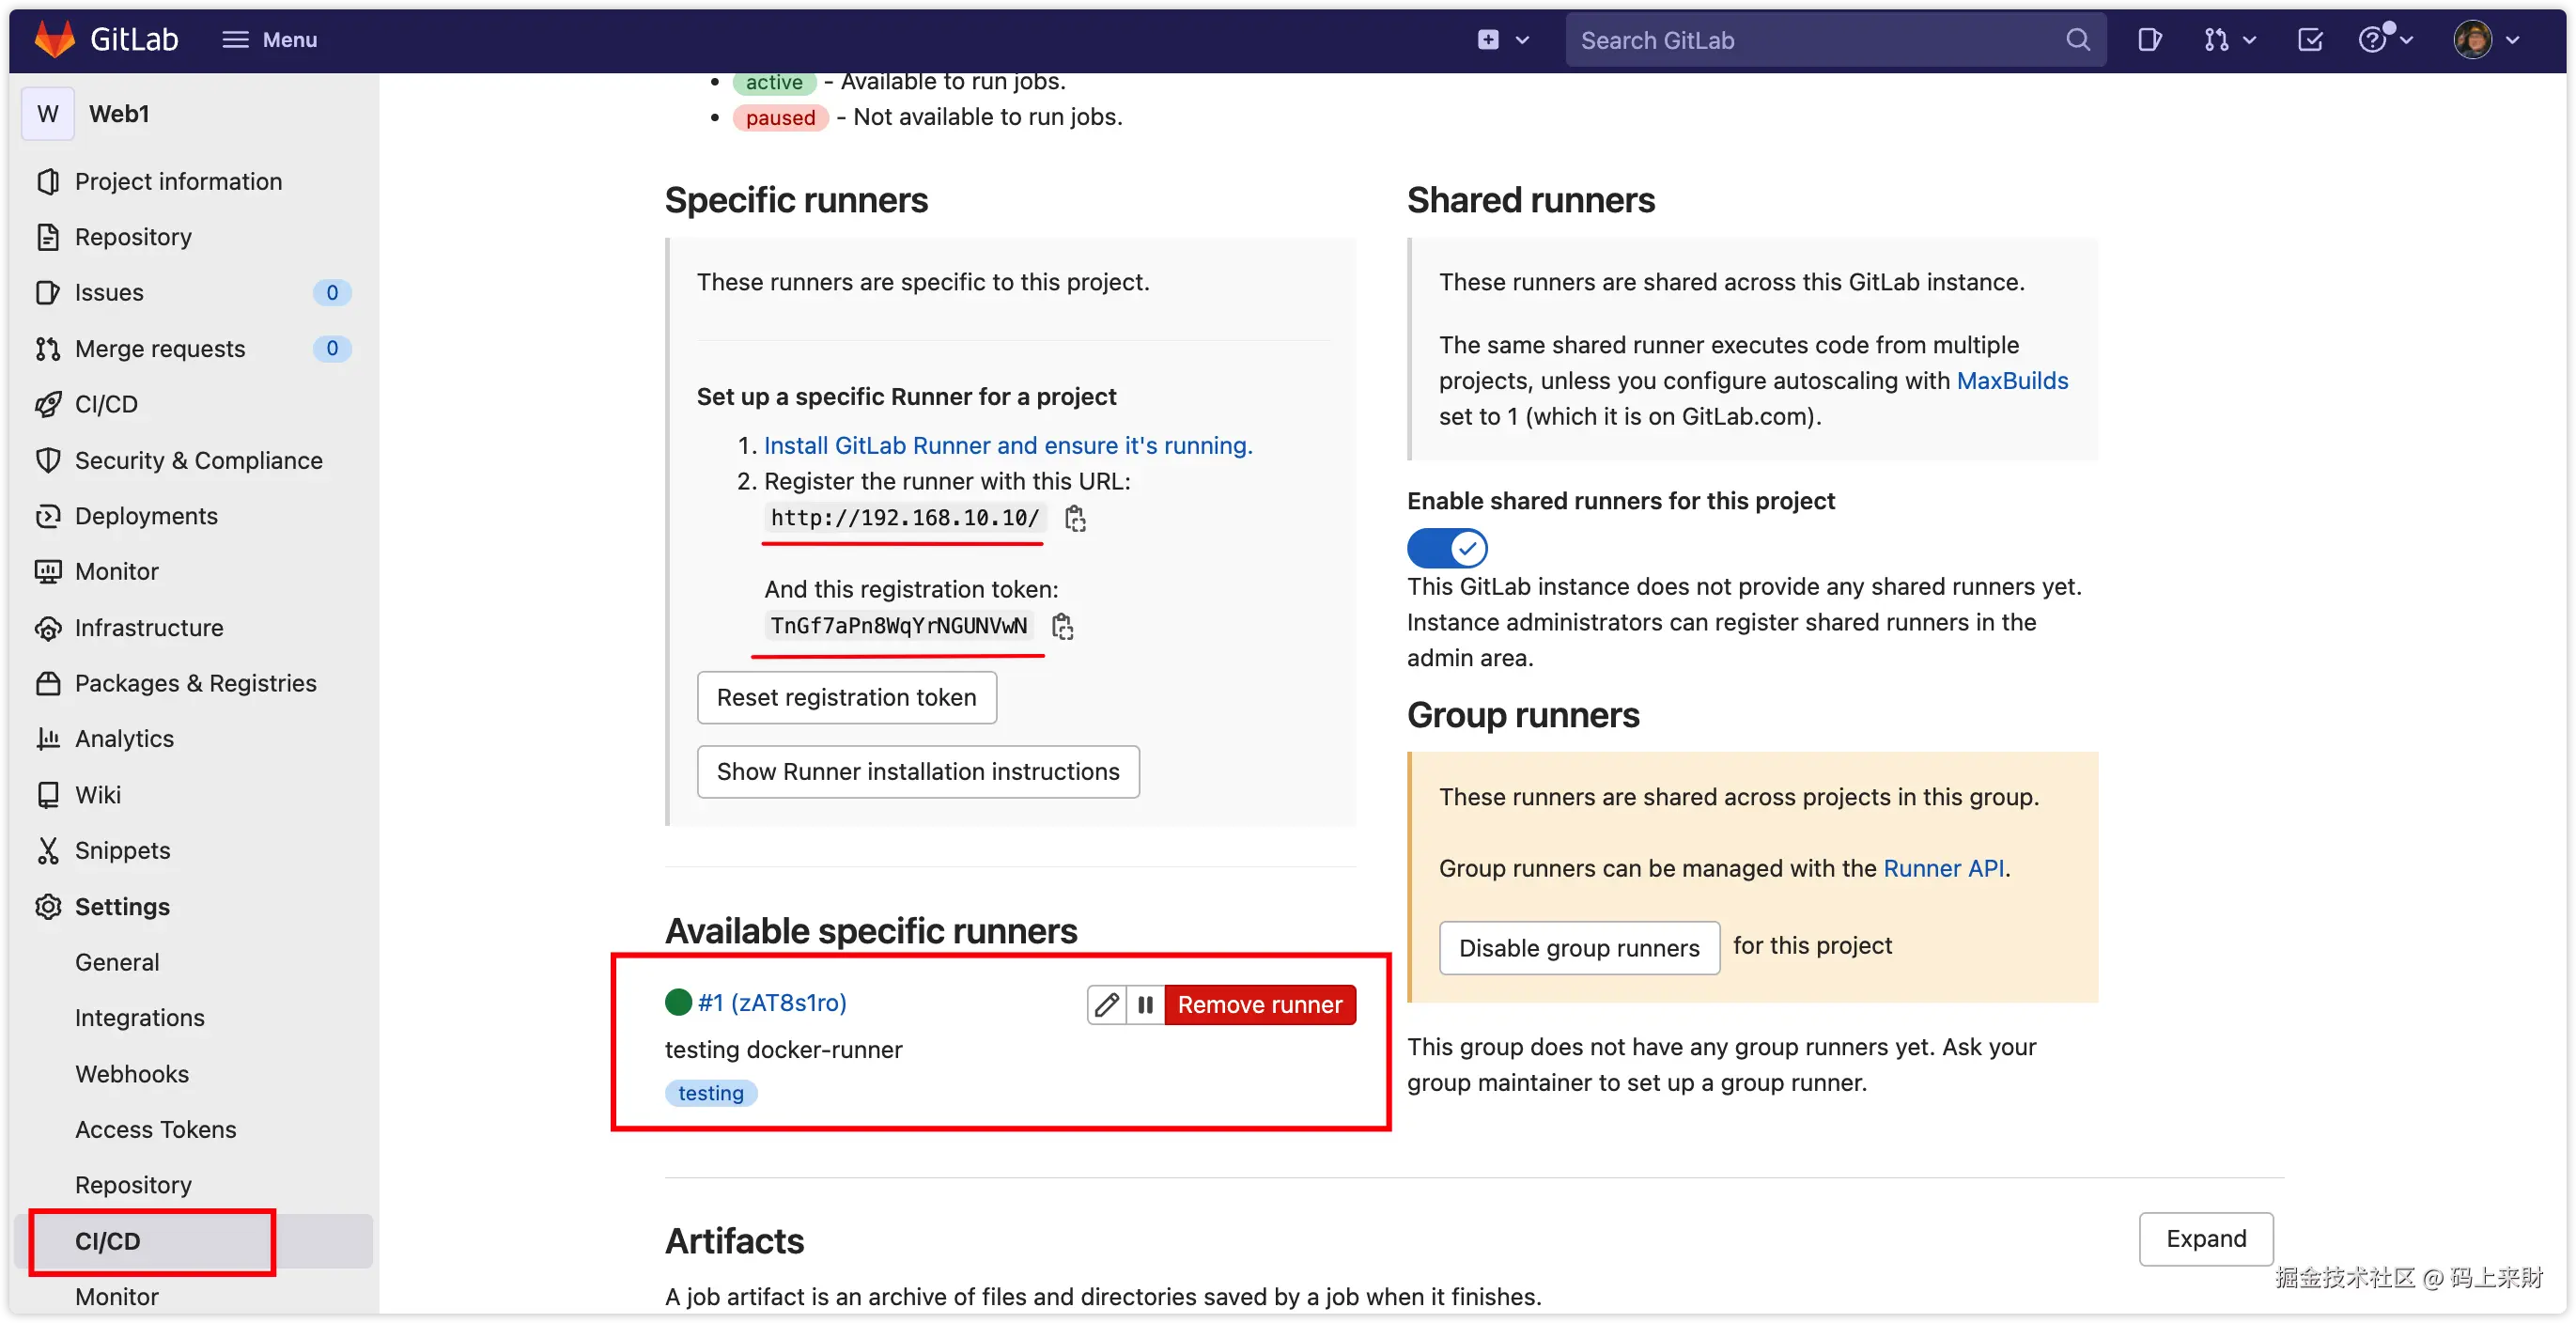Viewport: 2576px width, 1323px height.
Task: Click Remove runner button
Action: [x=1259, y=1004]
